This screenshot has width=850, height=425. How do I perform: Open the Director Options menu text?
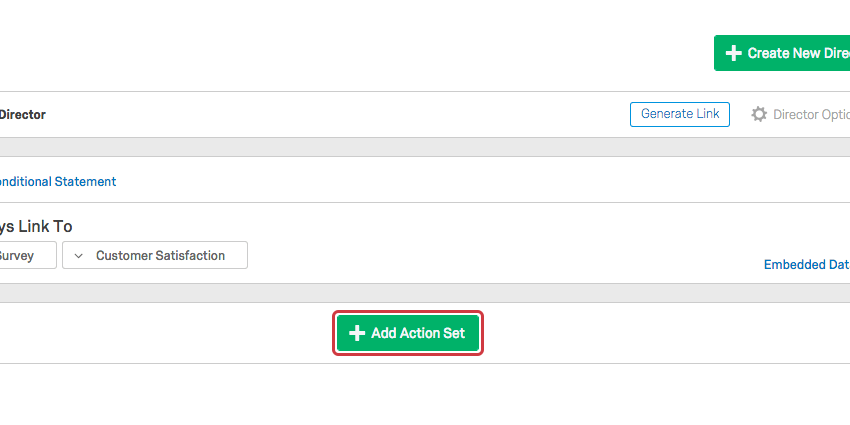811,115
